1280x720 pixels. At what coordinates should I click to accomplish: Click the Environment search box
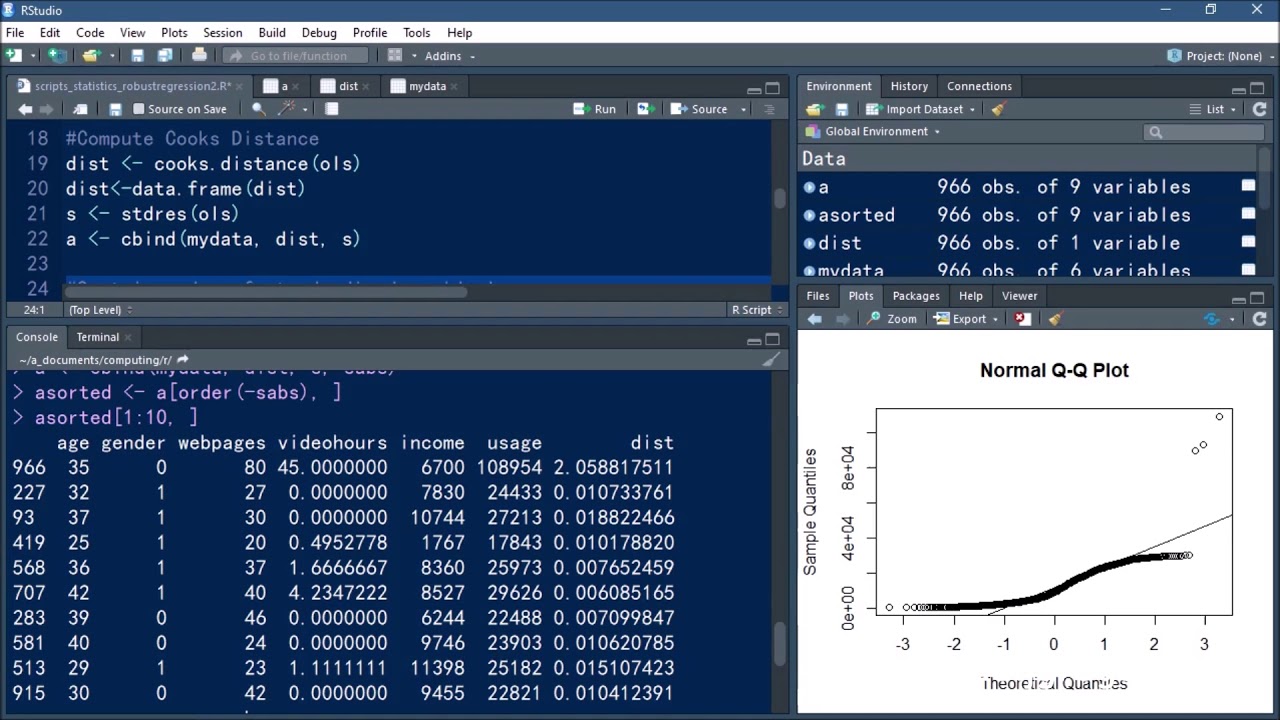point(1204,132)
